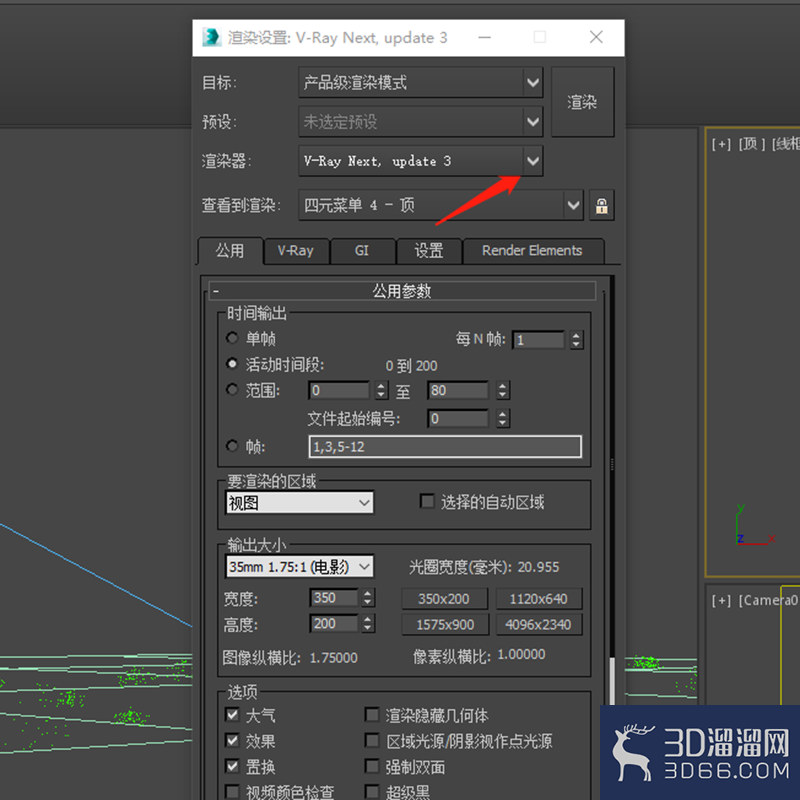
Task: Choose the 1575x900 preset button
Action: (444, 625)
